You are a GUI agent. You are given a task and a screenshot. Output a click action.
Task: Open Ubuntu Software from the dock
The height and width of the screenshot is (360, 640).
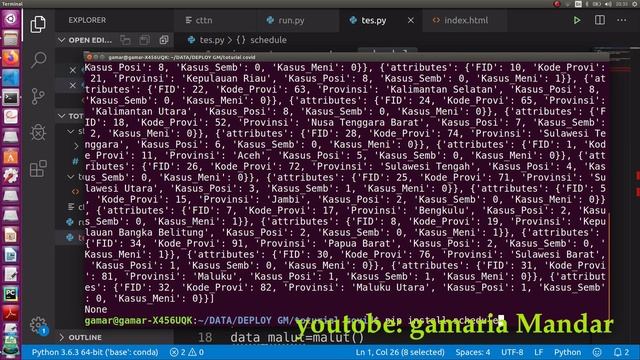pyautogui.click(x=11, y=156)
